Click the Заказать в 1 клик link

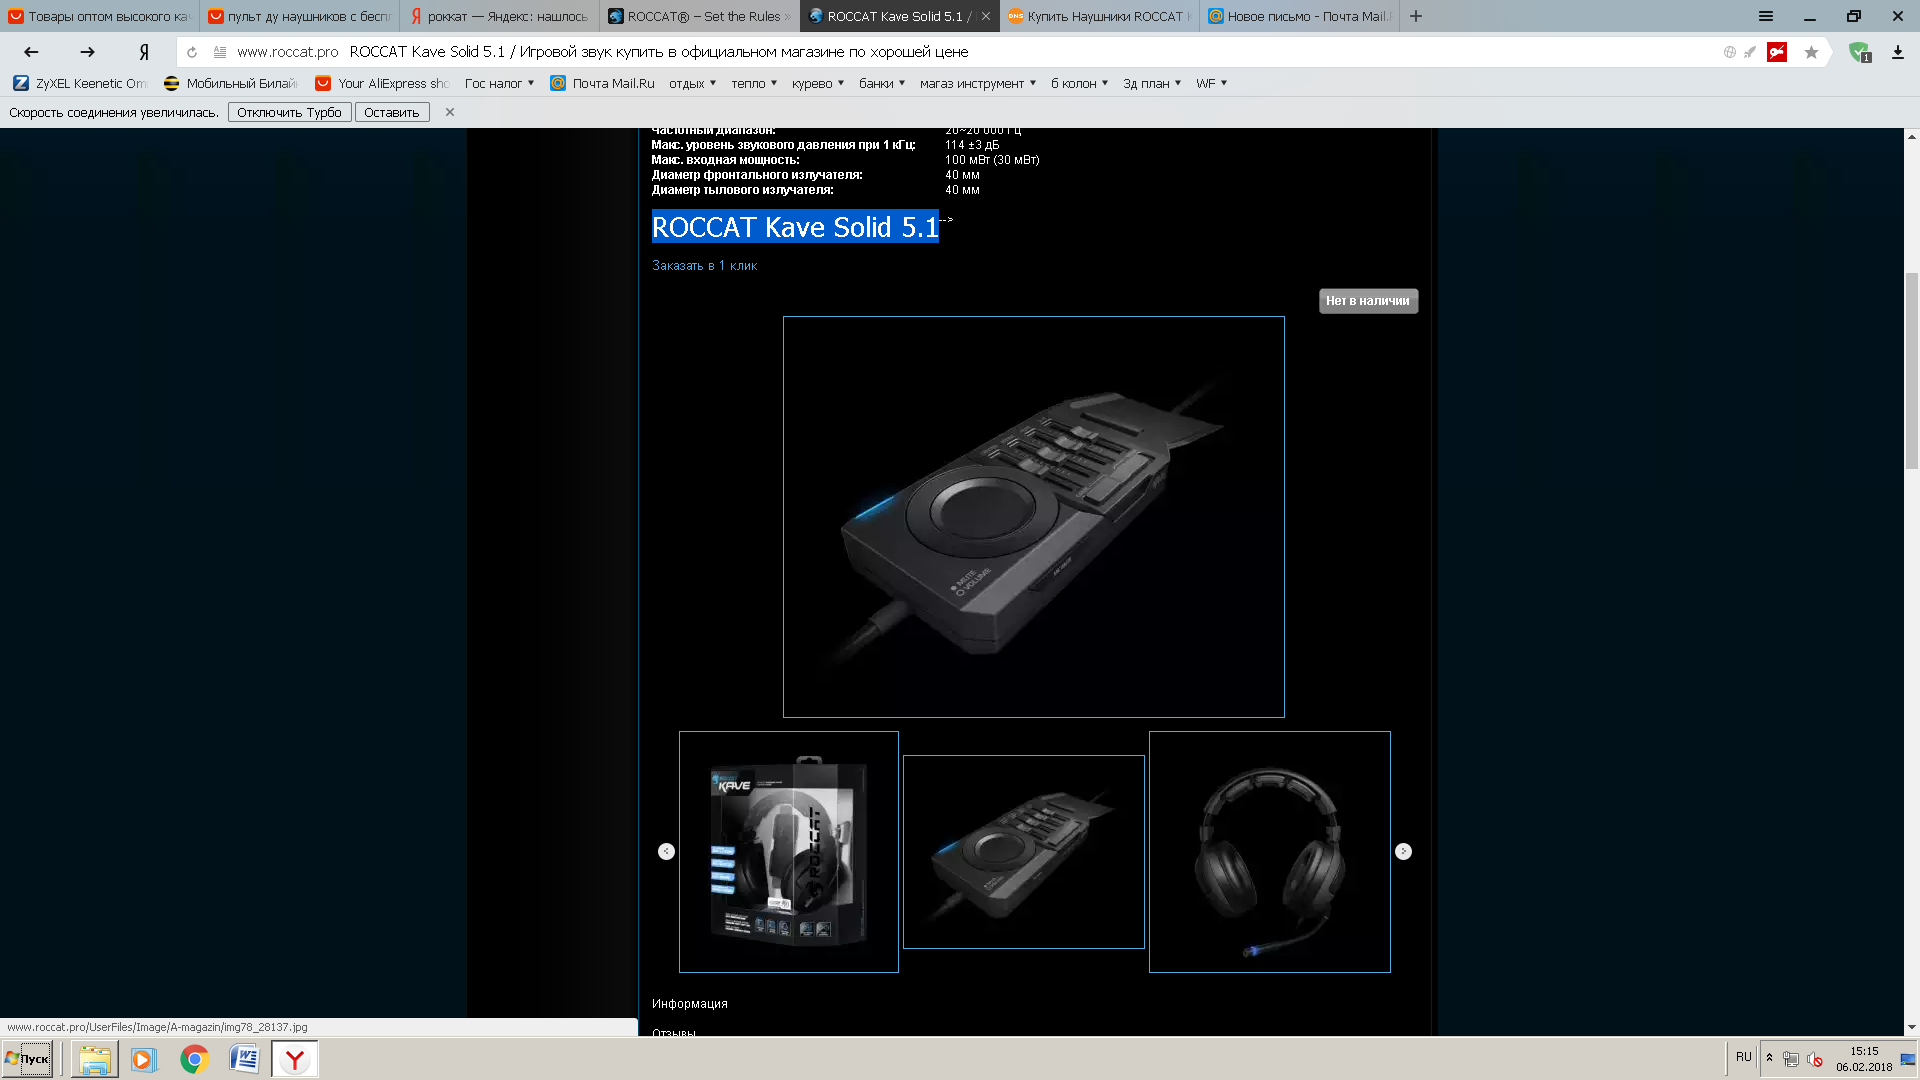pos(704,265)
